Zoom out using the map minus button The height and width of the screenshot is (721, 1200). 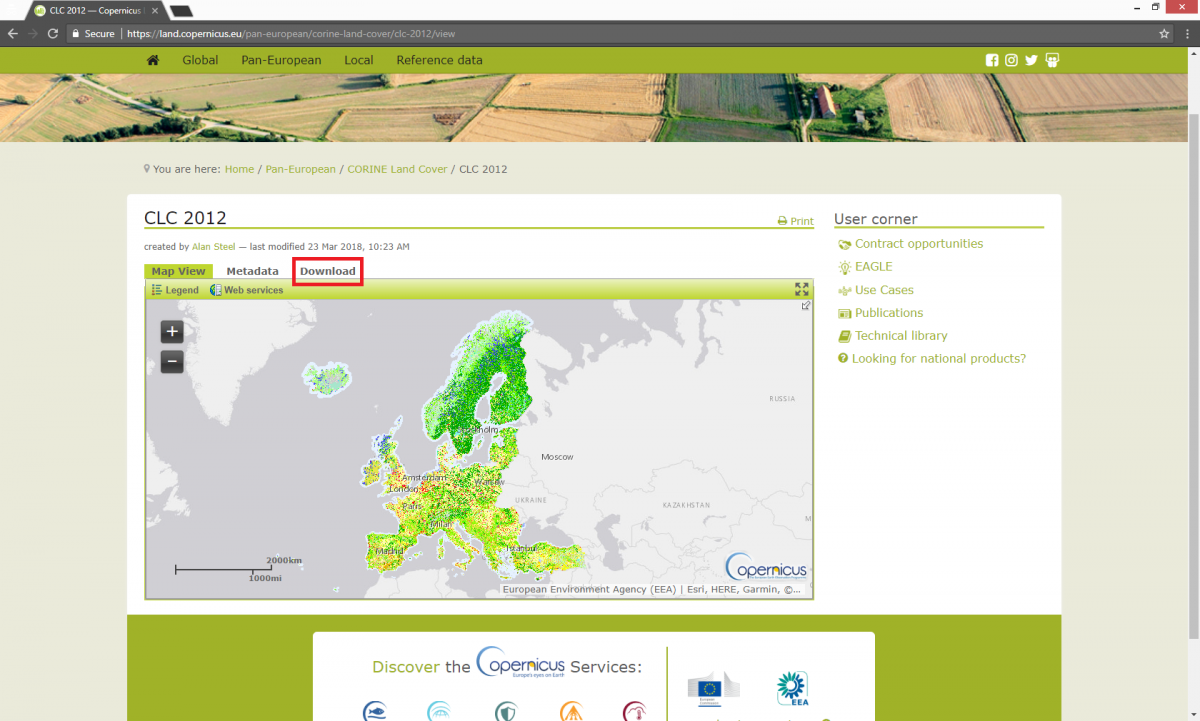pyautogui.click(x=172, y=361)
